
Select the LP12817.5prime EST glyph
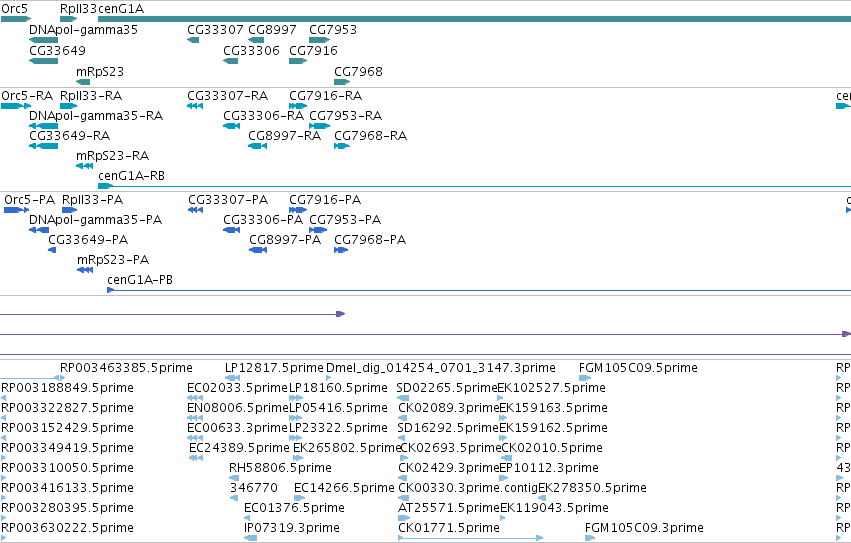point(233,378)
